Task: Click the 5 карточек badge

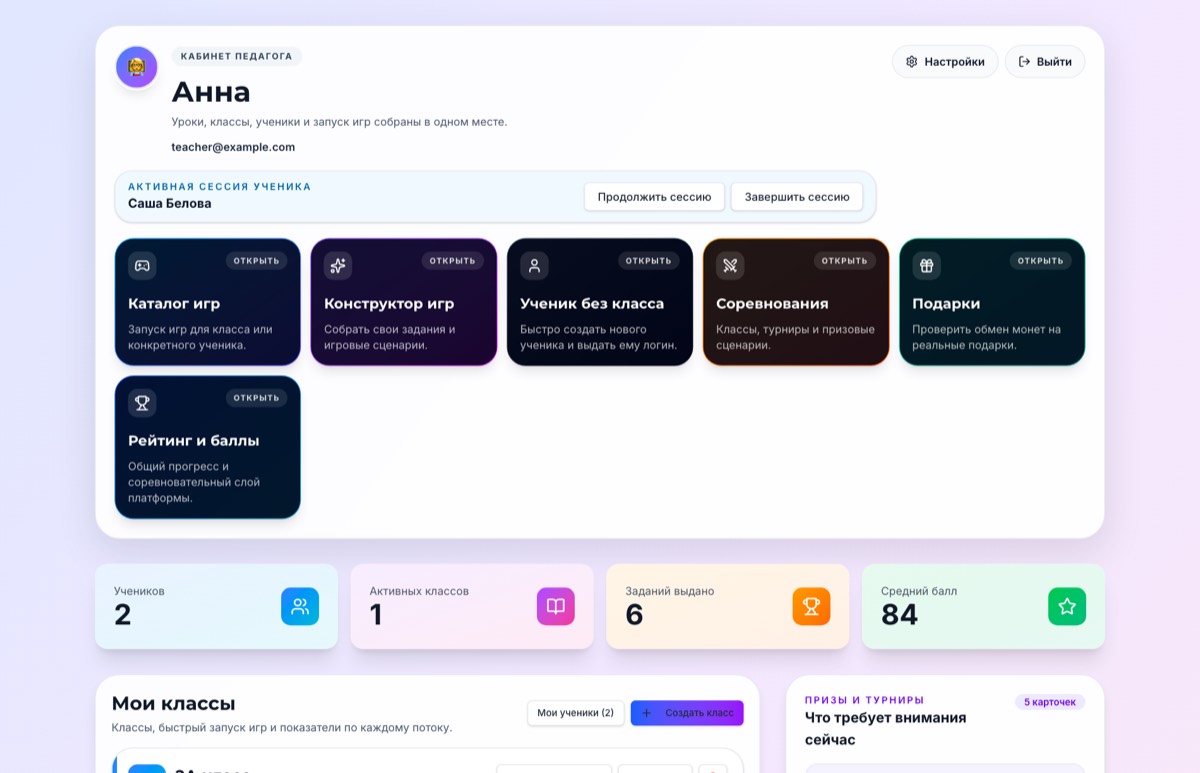Action: click(x=1050, y=702)
